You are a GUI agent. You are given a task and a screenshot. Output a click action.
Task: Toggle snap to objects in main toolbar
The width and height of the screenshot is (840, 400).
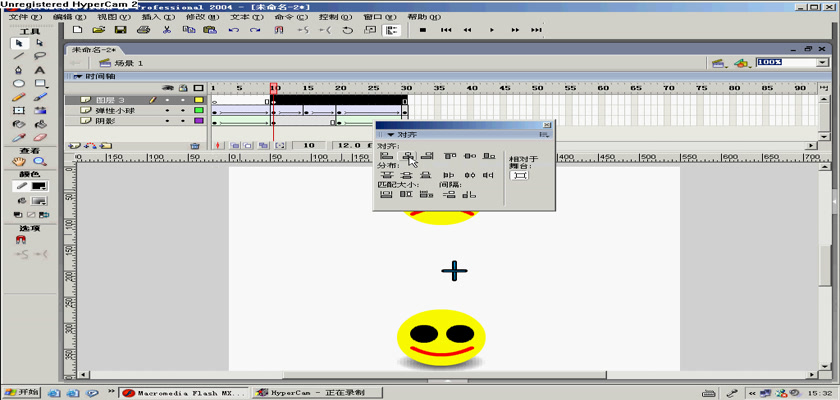point(279,31)
